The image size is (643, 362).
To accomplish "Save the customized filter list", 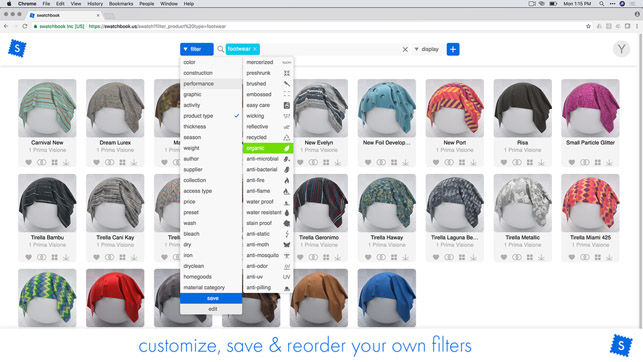I will 211,298.
